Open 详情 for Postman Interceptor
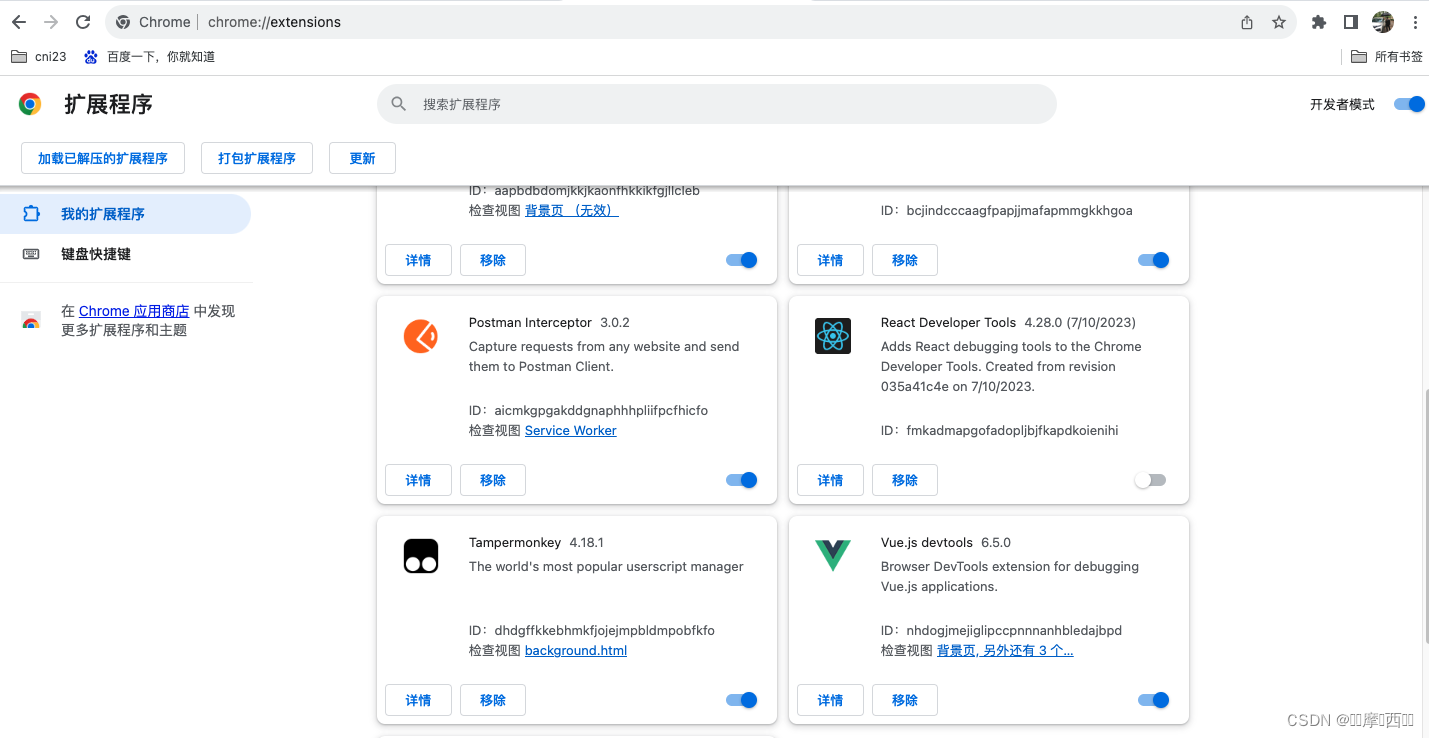This screenshot has height=738, width=1429. tap(418, 480)
